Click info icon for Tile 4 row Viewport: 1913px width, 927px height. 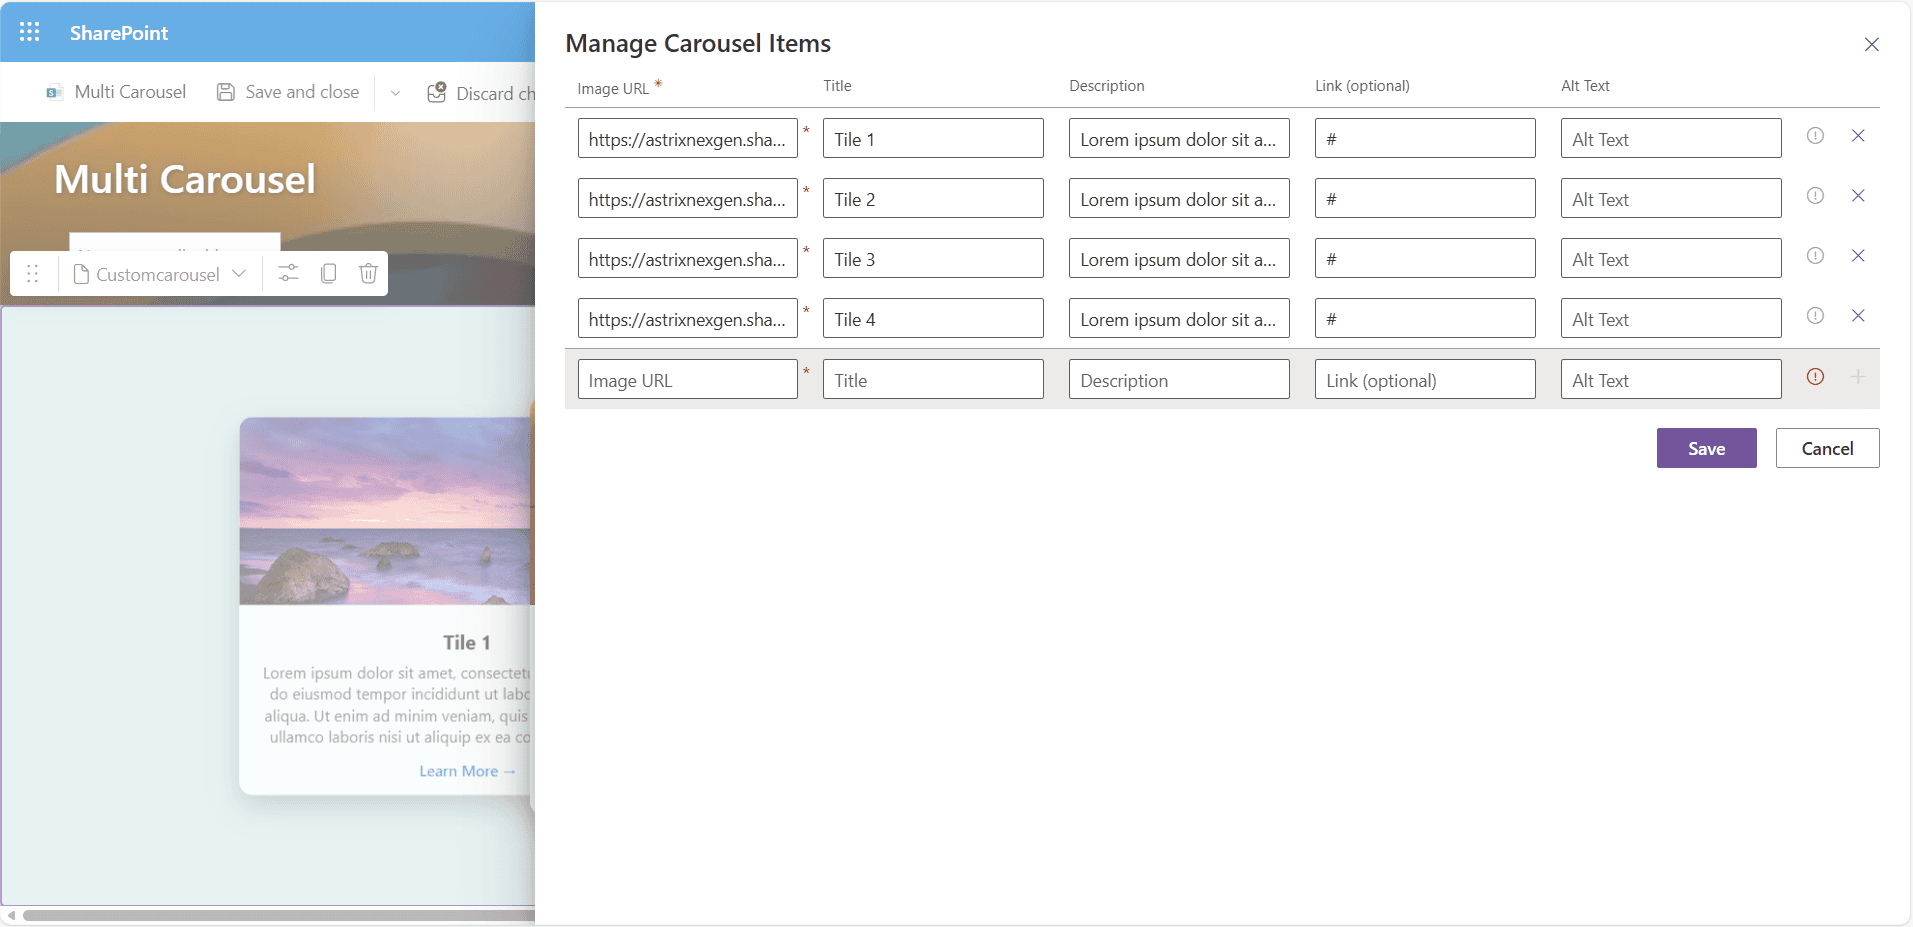point(1815,316)
